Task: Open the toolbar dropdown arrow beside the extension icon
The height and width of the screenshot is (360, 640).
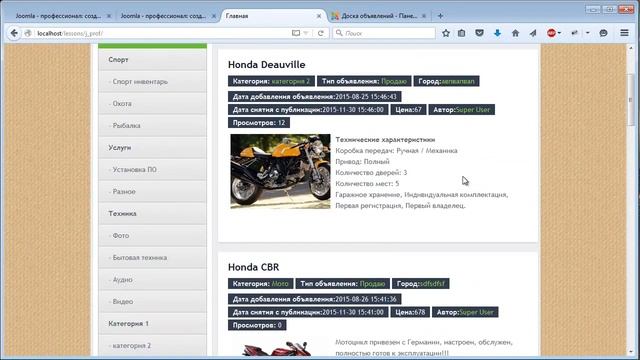Action: click(x=588, y=33)
